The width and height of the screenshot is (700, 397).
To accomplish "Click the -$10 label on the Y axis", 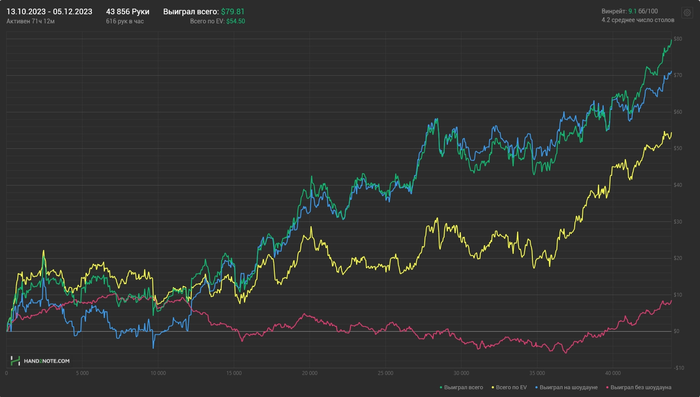I will tap(679, 368).
